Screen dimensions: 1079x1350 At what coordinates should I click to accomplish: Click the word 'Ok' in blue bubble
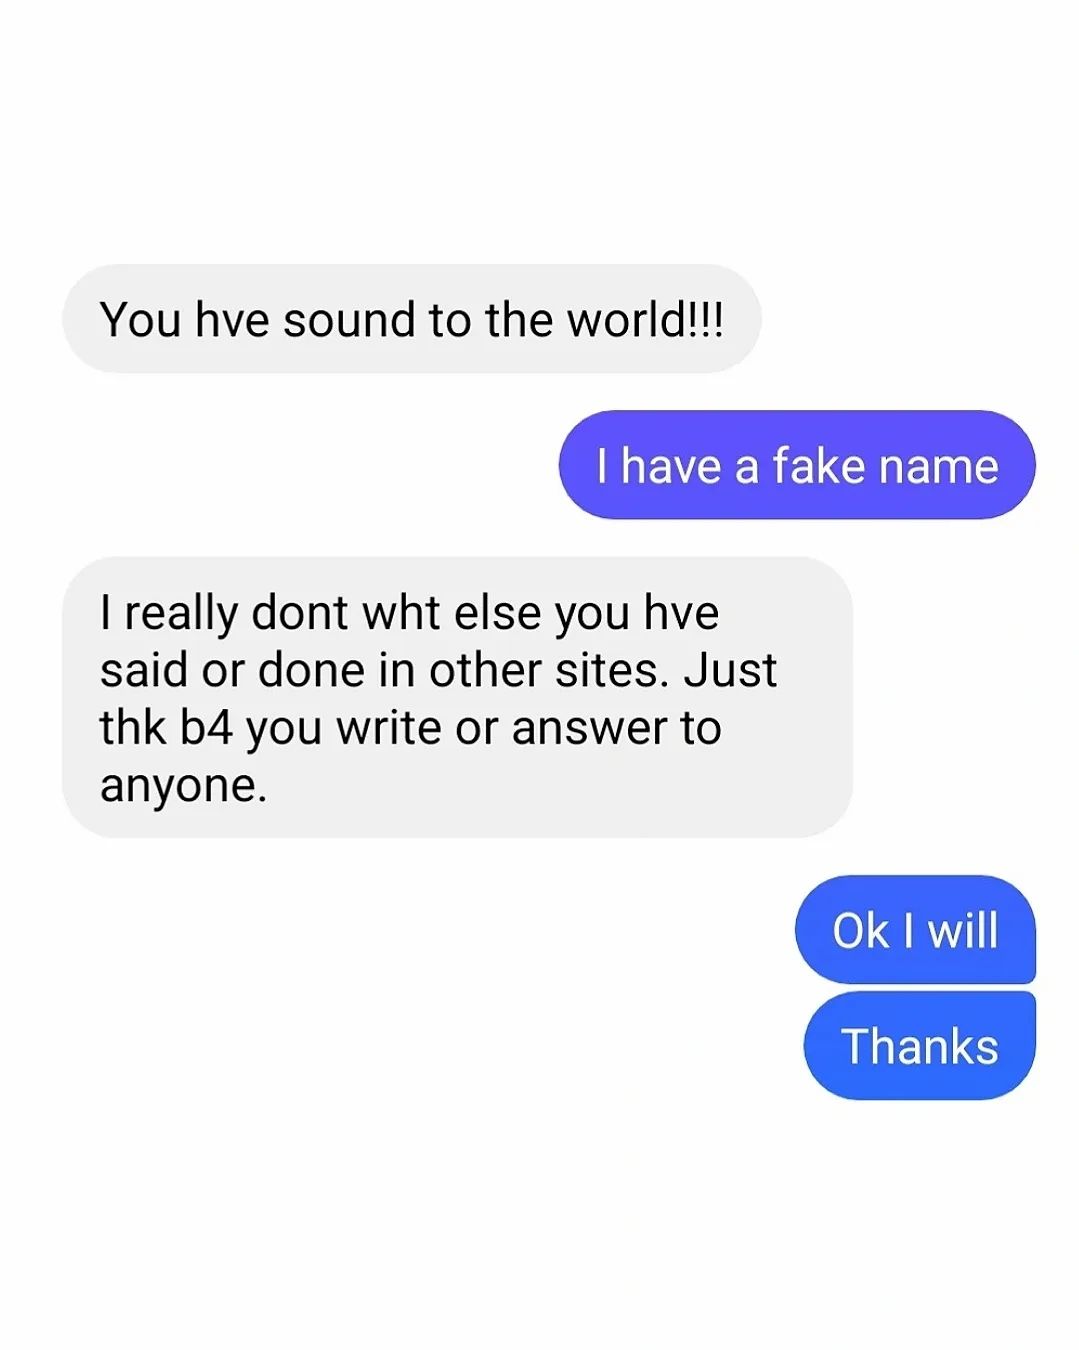(861, 931)
